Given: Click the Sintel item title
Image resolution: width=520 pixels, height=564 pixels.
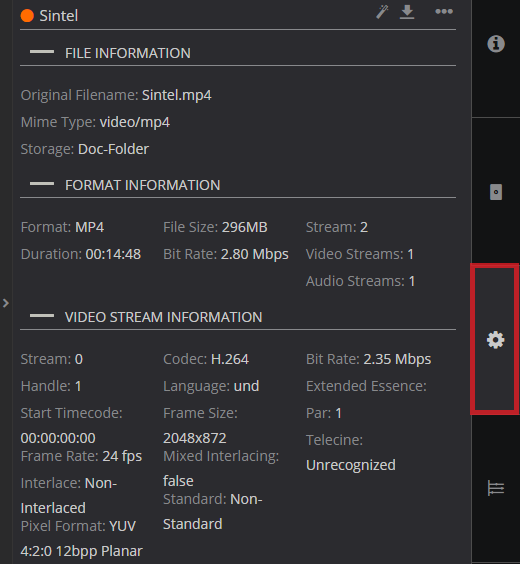Looking at the screenshot, I should (x=59, y=16).
